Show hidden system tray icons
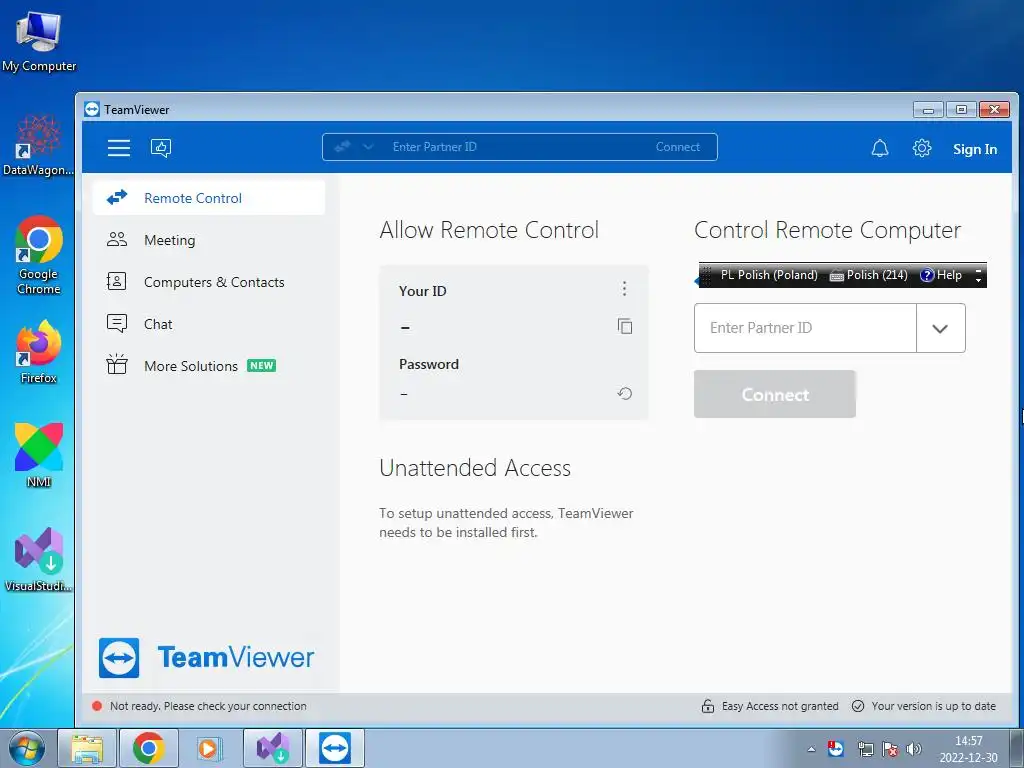 (x=811, y=749)
